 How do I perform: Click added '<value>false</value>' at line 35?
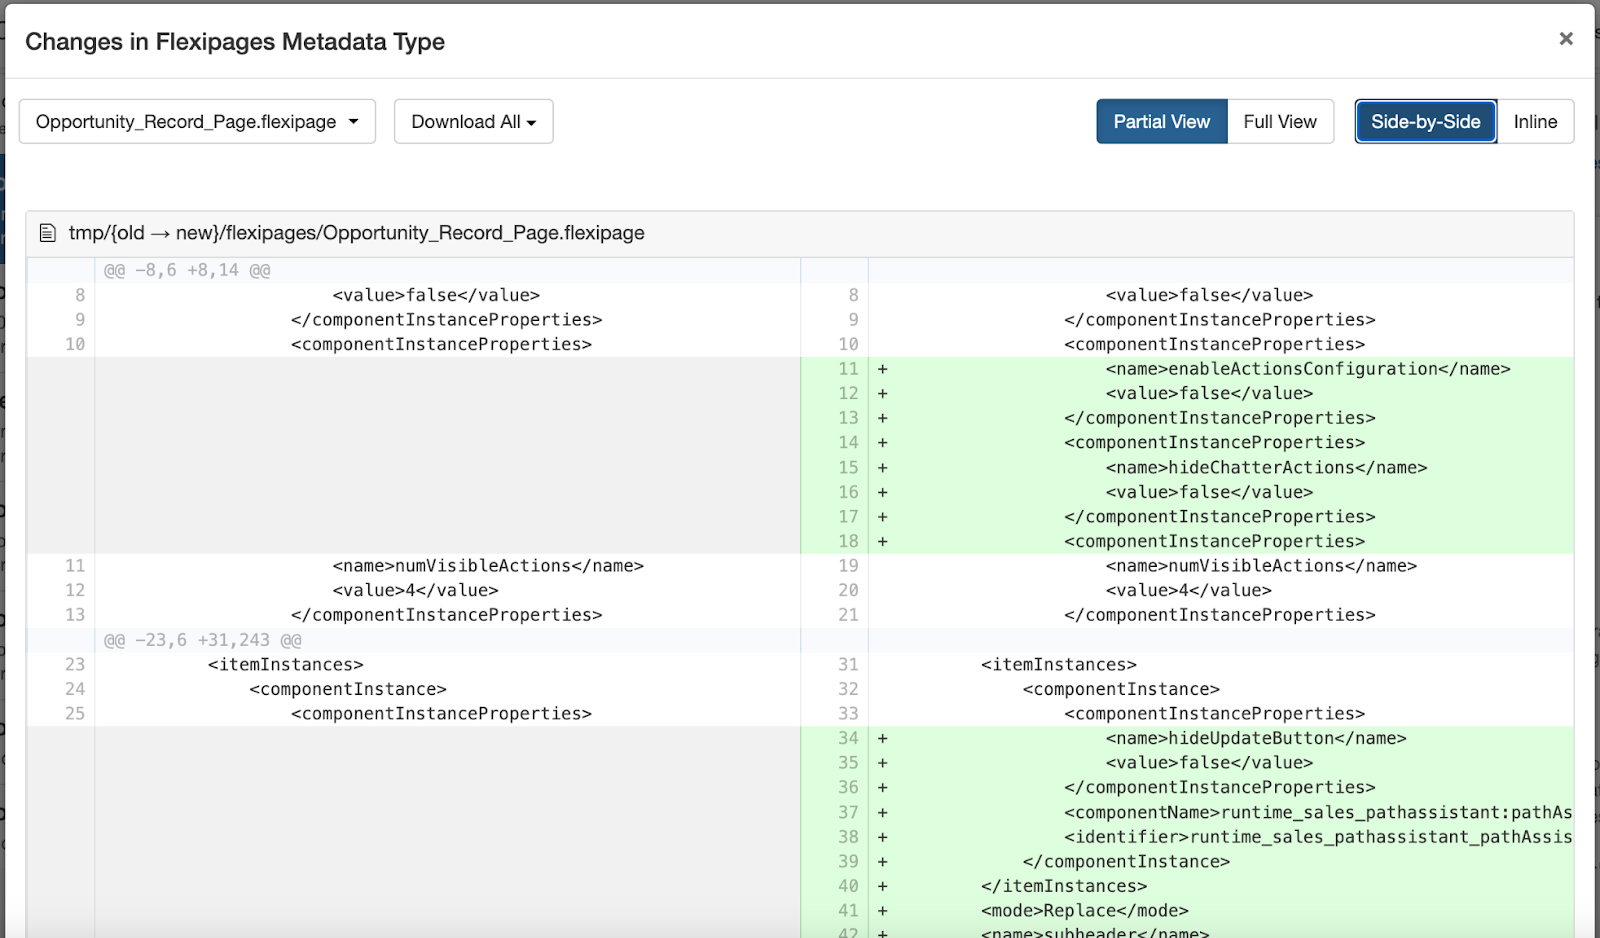1209,763
